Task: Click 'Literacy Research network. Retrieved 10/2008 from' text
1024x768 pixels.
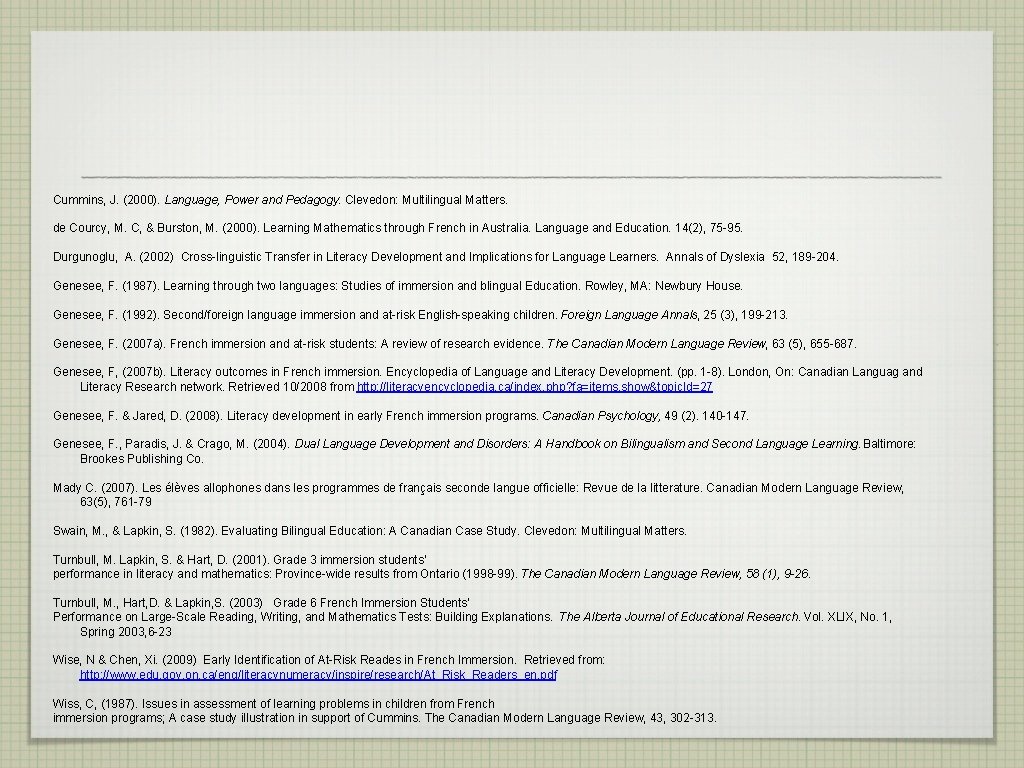Action: point(217,387)
